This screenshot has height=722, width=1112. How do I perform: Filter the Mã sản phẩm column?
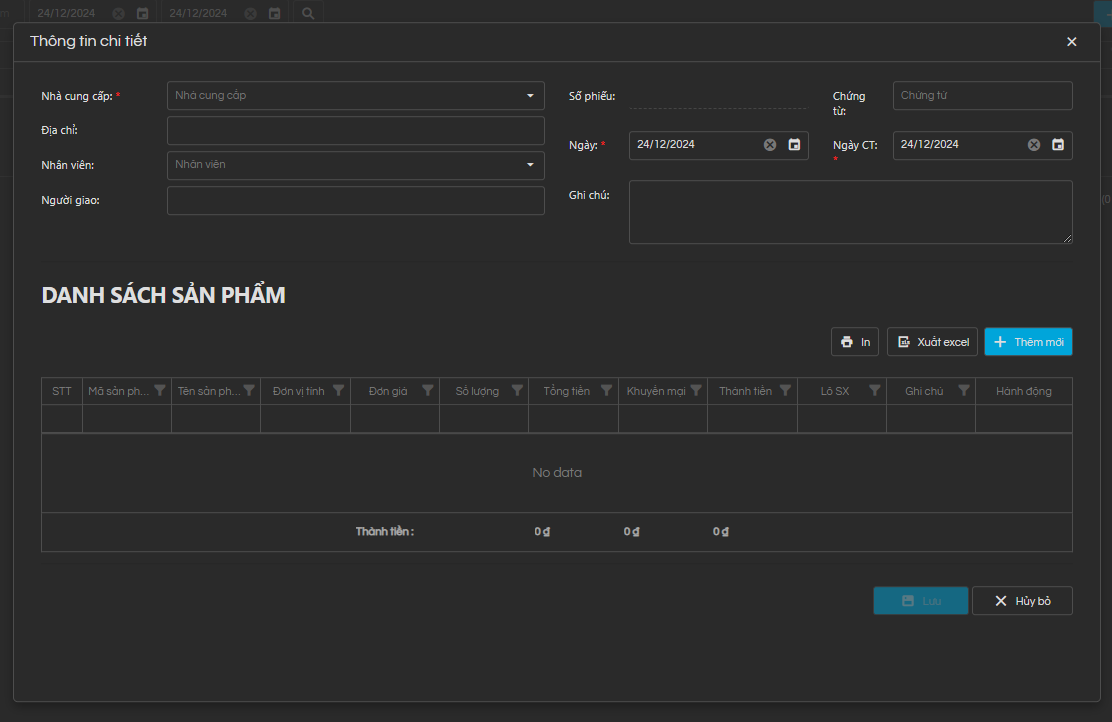160,391
